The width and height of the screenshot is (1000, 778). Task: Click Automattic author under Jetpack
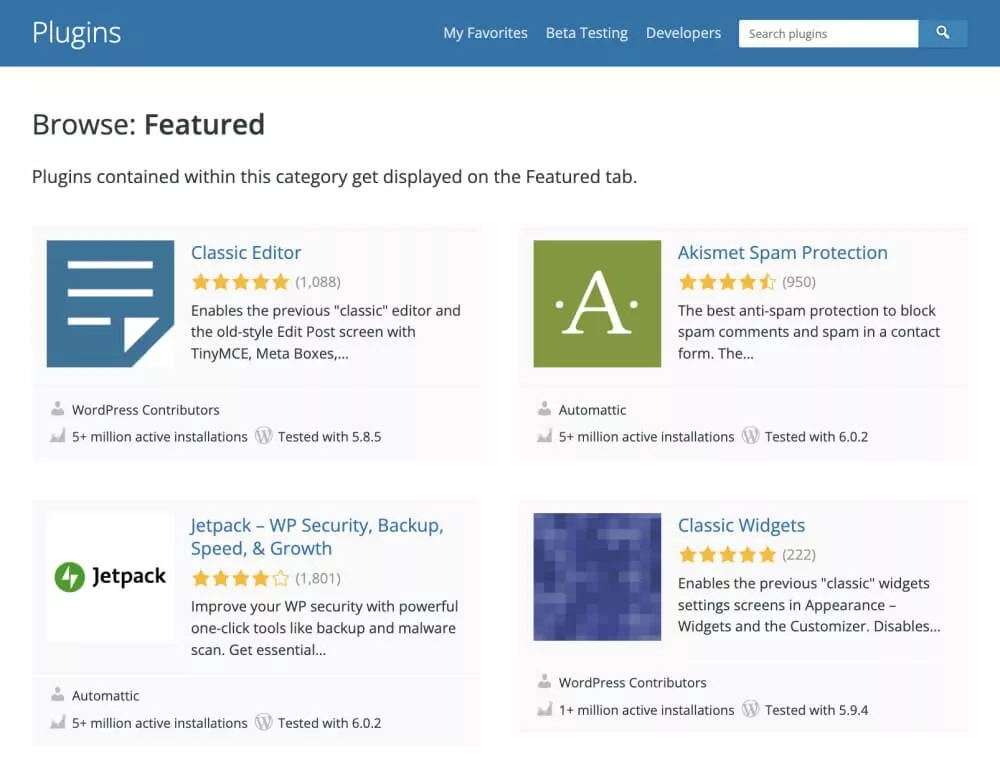[x=105, y=696]
